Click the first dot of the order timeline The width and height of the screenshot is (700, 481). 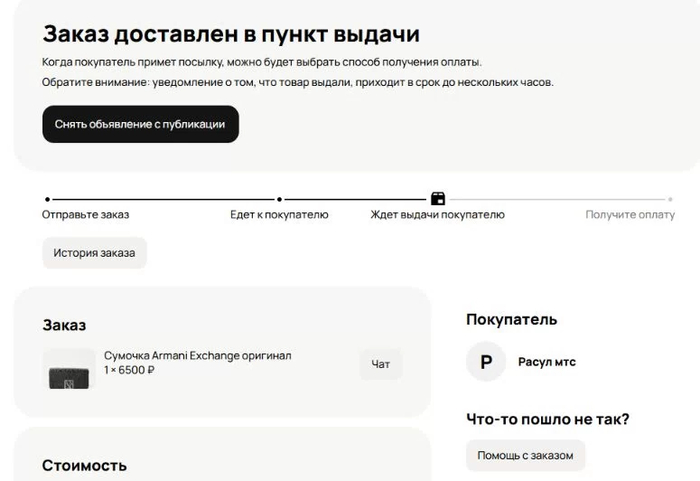(x=46, y=200)
